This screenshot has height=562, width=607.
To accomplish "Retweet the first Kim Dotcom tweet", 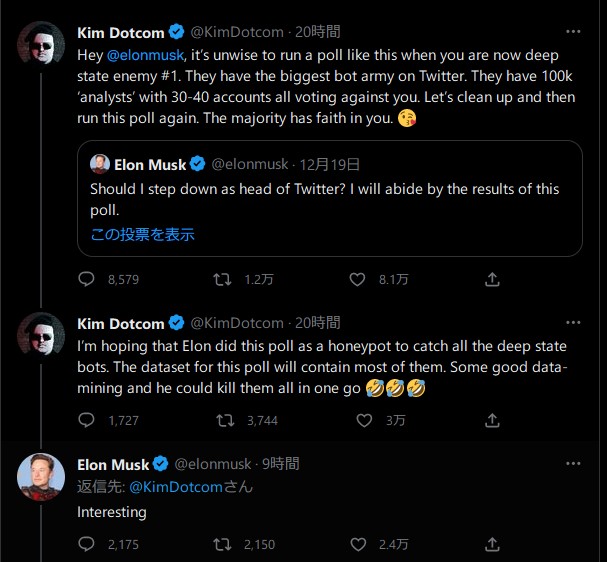I will (223, 280).
